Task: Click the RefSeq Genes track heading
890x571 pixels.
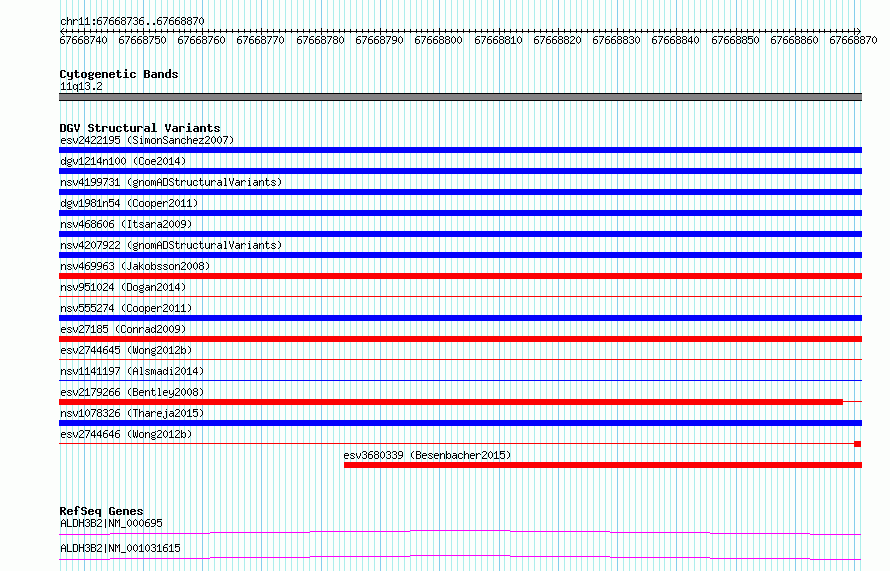Action: [101, 511]
